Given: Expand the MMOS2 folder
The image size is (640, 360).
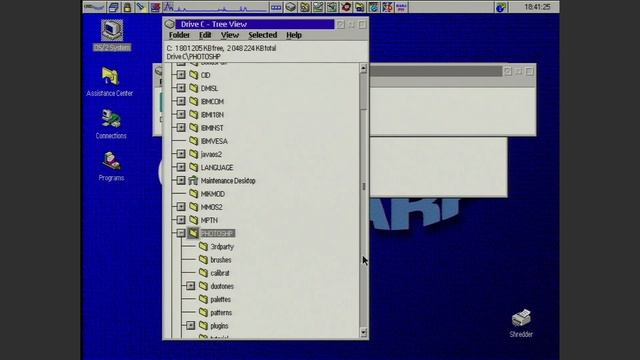Looking at the screenshot, I should 181,207.
